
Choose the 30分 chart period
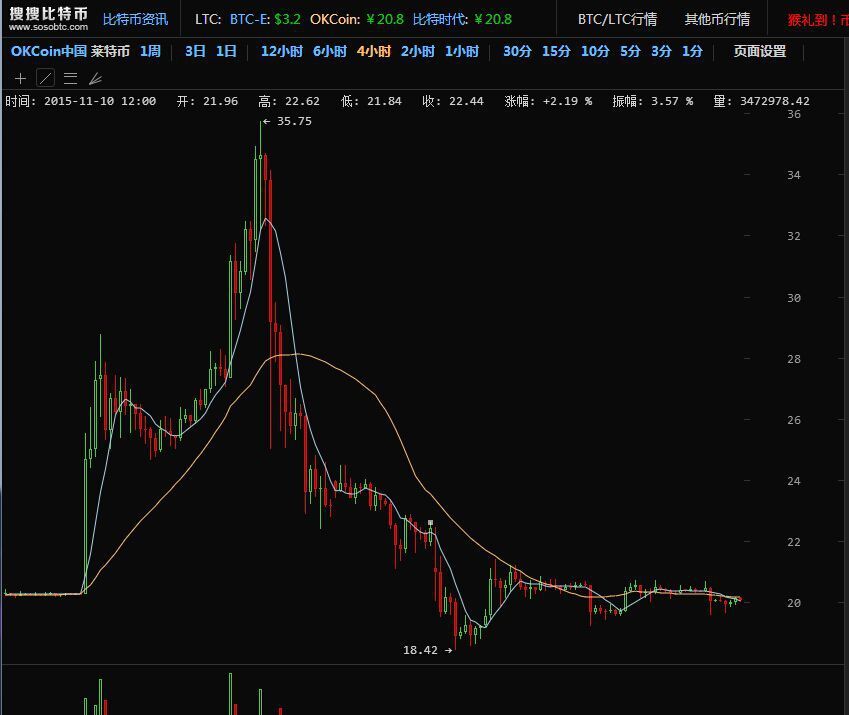pyautogui.click(x=517, y=51)
